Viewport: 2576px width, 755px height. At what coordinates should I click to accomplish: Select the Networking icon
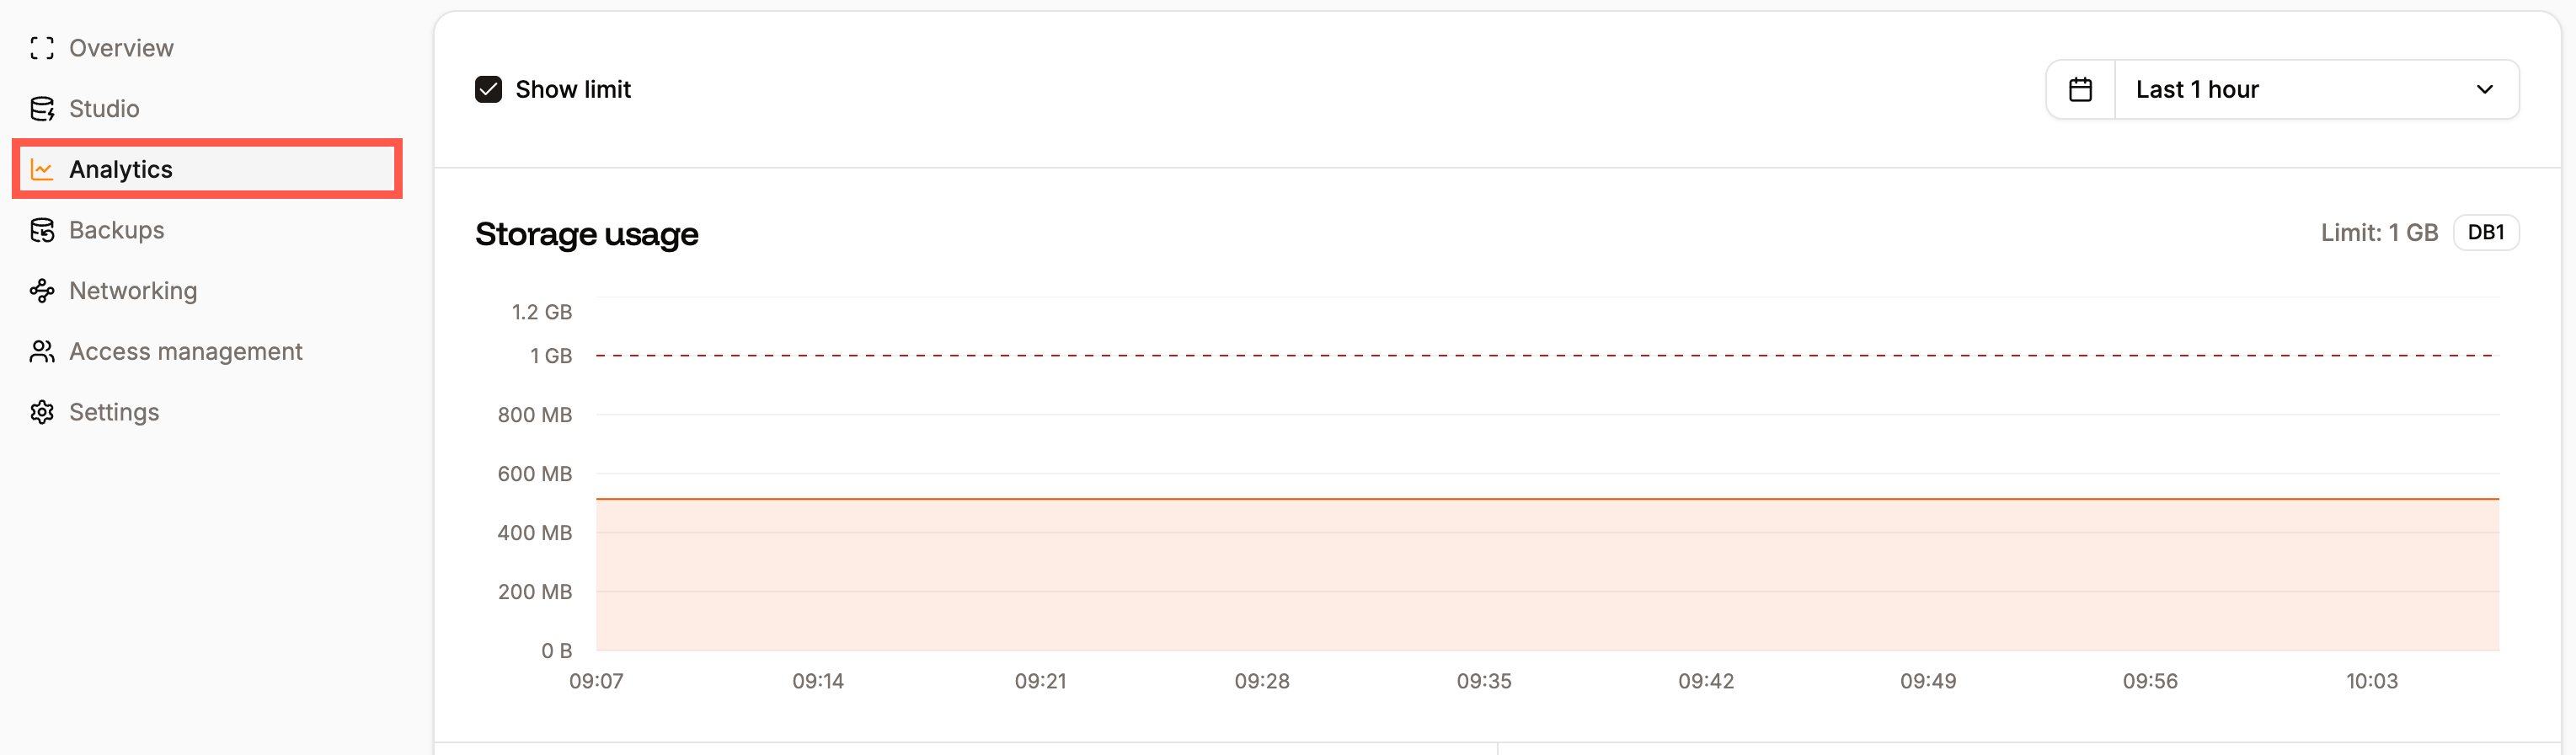tap(42, 290)
